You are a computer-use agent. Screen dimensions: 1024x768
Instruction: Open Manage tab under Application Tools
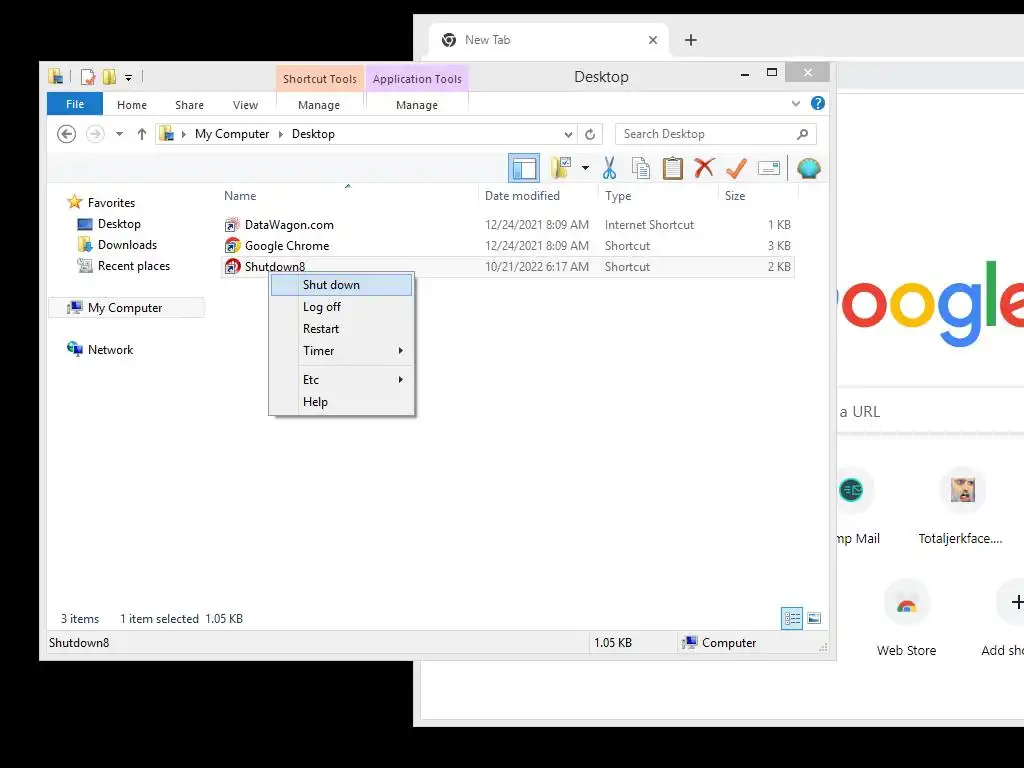[x=417, y=104]
